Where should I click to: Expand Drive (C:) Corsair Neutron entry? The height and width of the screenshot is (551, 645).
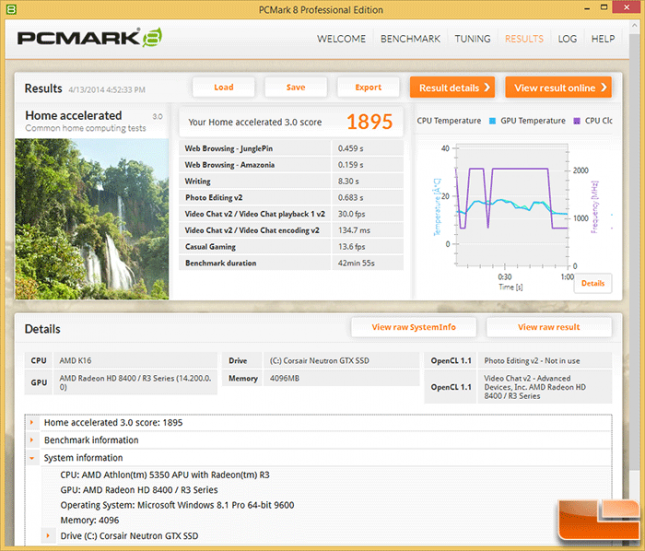pos(48,535)
